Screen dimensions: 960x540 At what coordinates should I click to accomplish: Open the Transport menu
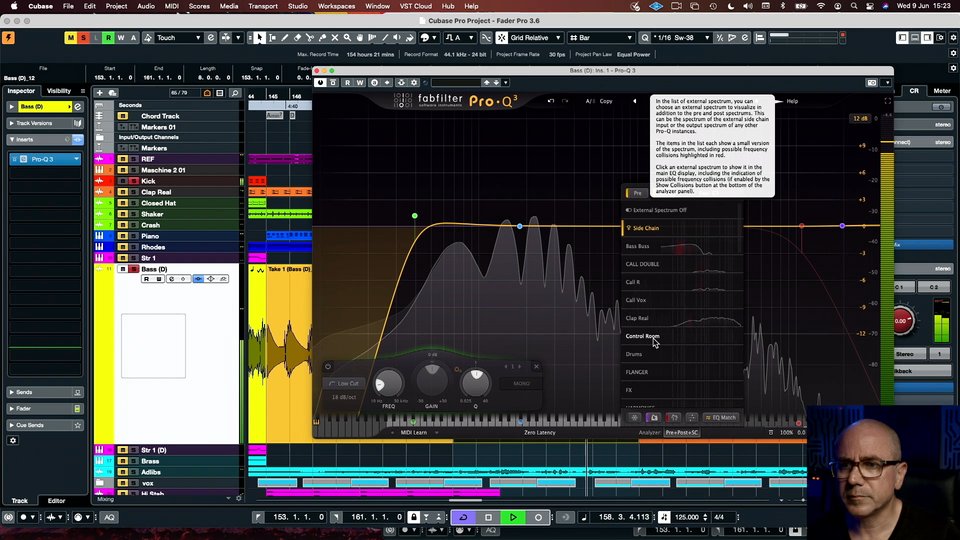(263, 6)
